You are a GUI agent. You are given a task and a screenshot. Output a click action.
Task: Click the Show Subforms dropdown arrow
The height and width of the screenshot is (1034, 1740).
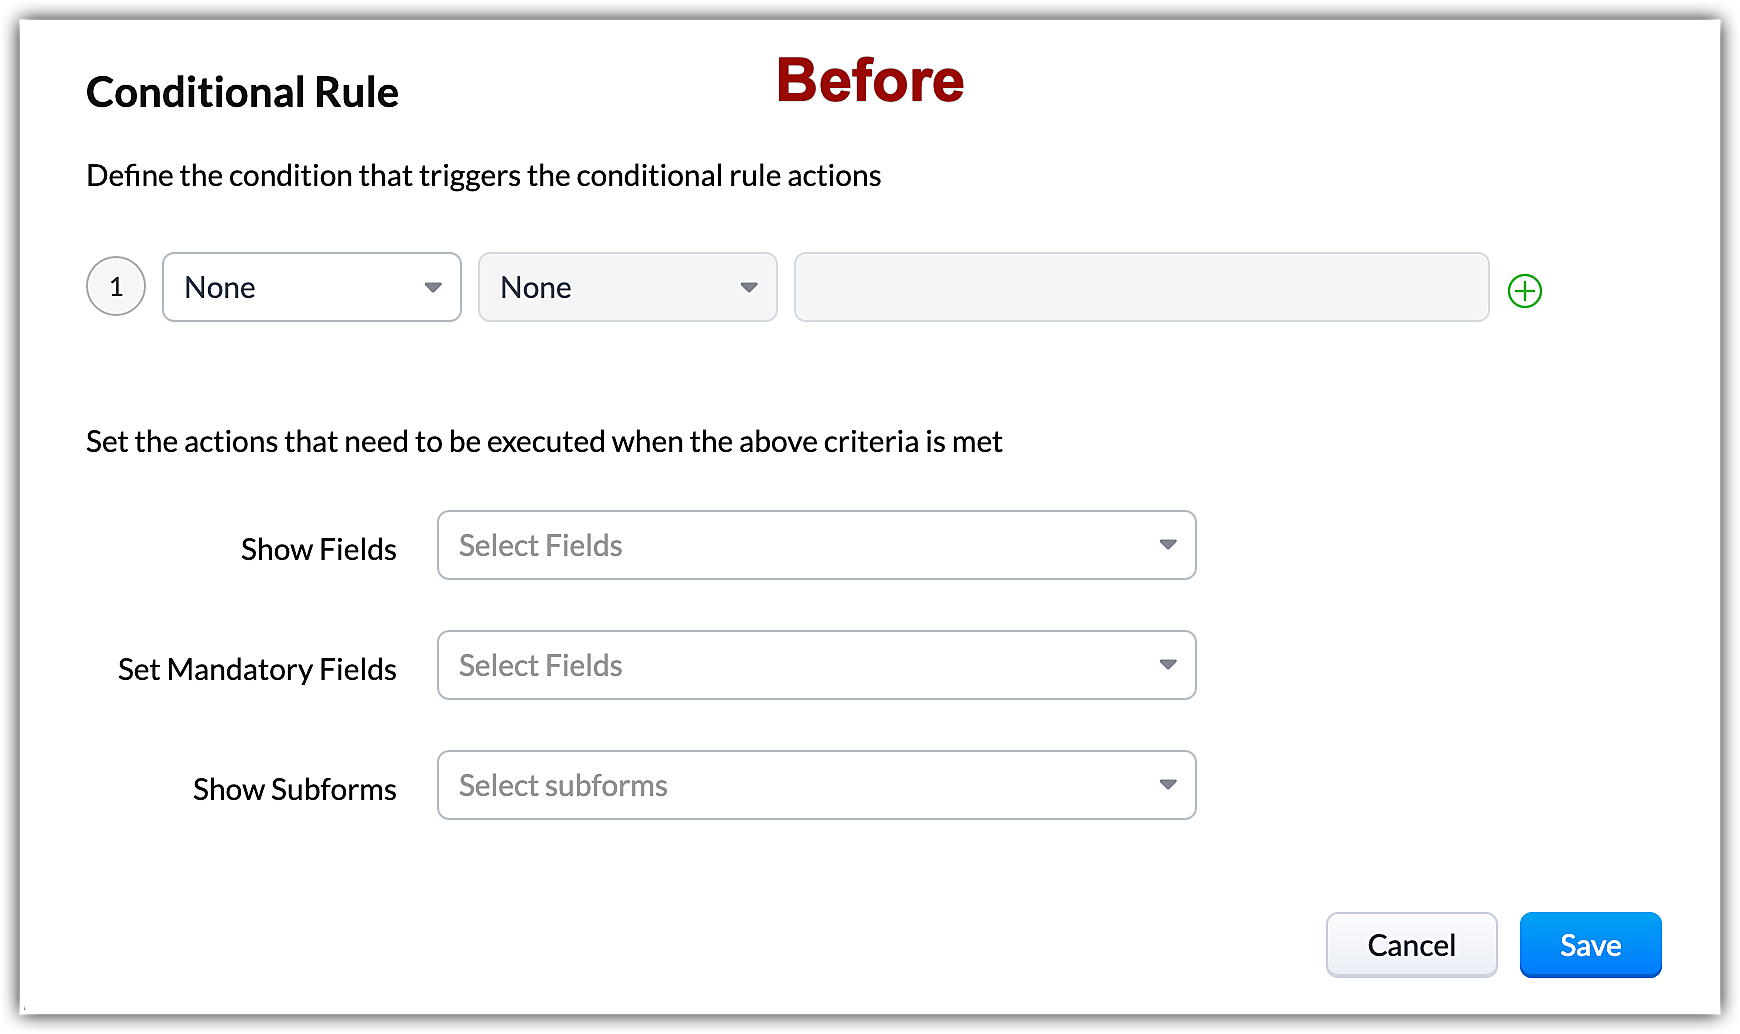tap(1167, 785)
